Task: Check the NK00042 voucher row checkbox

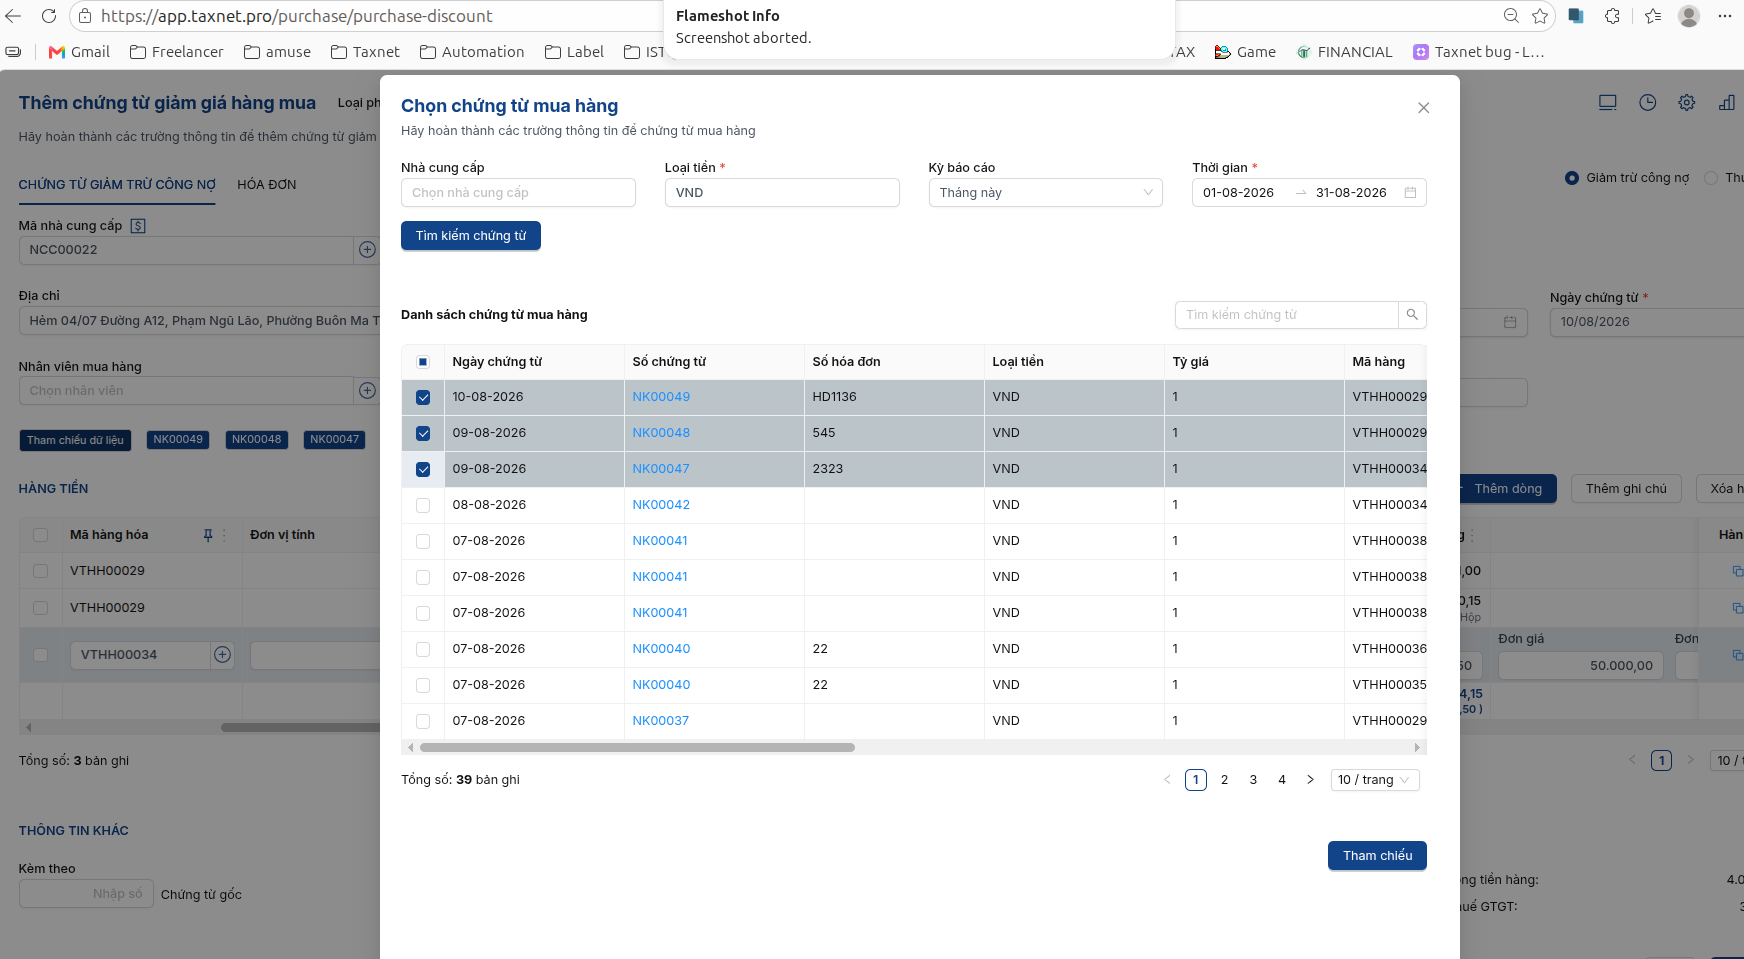Action: 423,505
